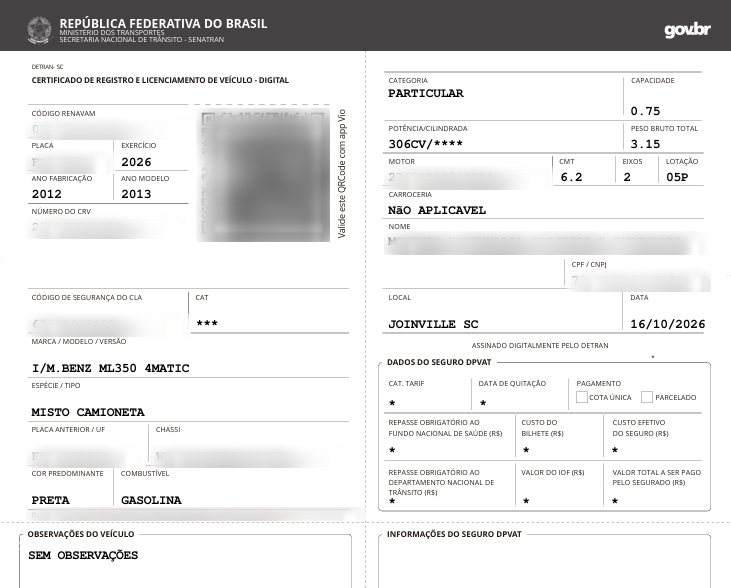
Task: Click the ano fabricação value 2012
Action: 47,194
